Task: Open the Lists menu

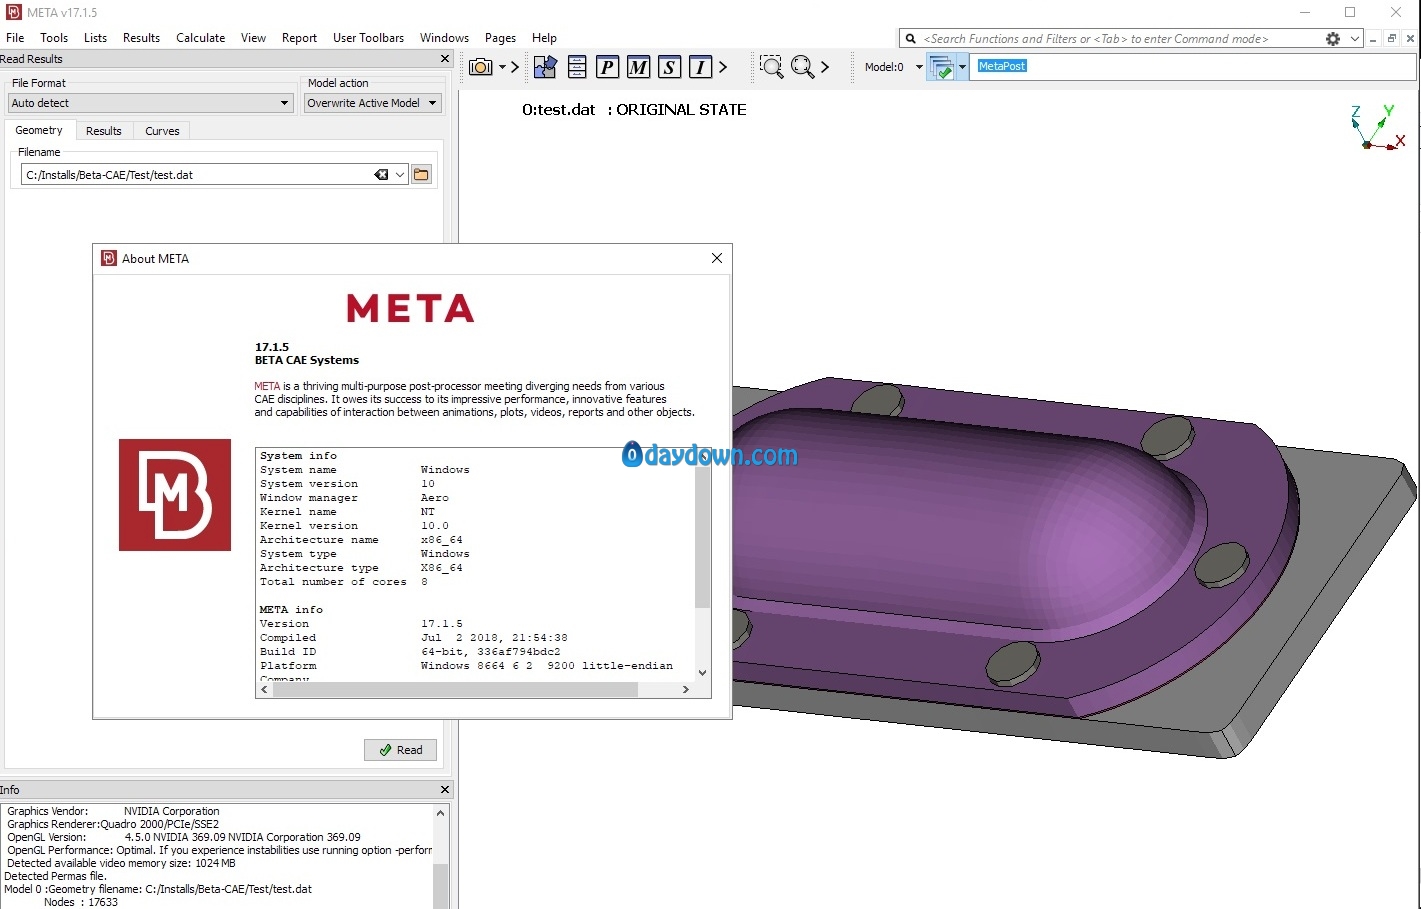Action: [95, 38]
